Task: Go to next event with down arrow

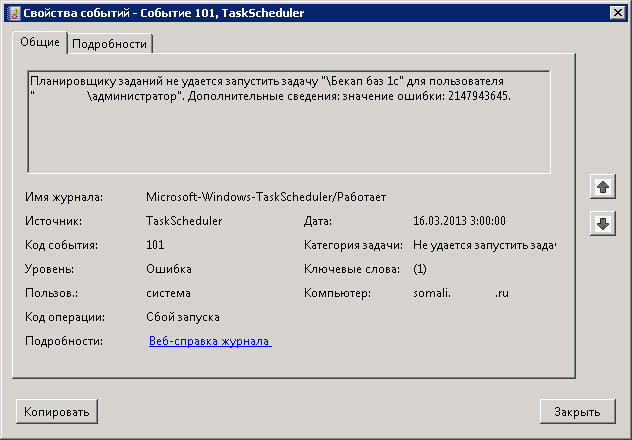Action: (603, 224)
